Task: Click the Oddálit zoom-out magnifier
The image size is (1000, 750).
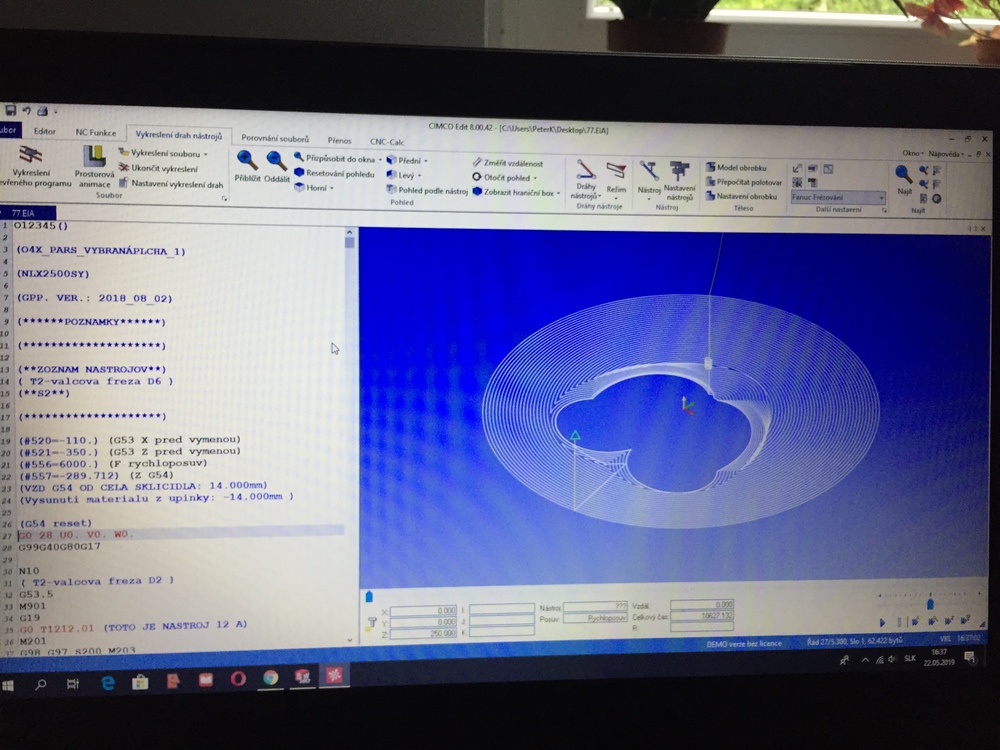Action: (277, 161)
